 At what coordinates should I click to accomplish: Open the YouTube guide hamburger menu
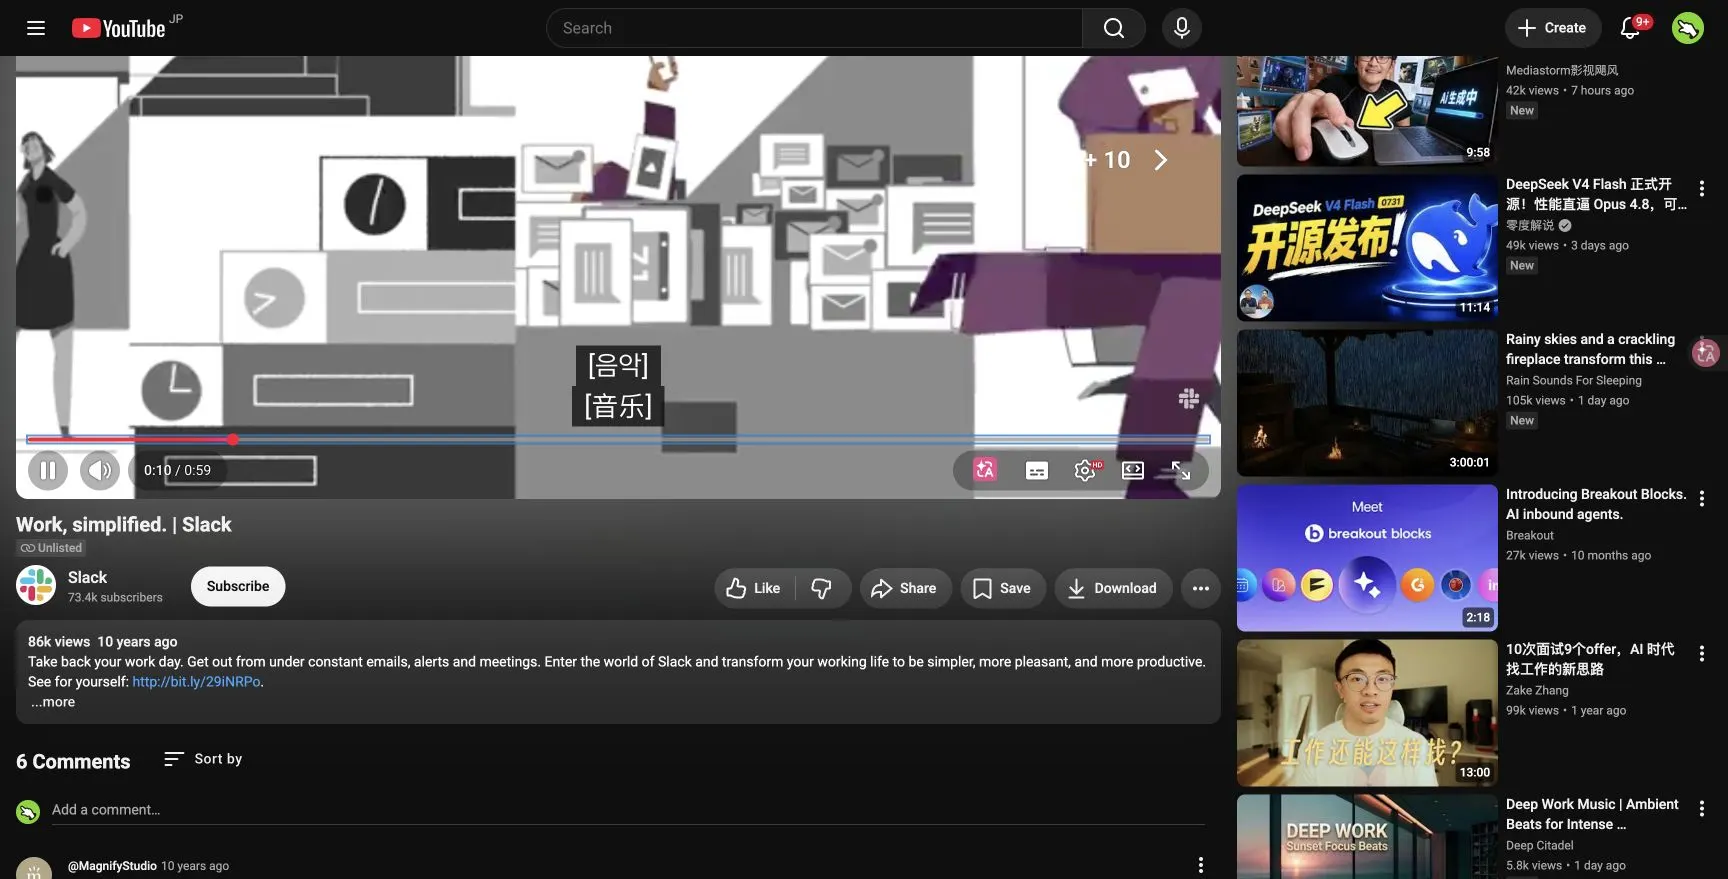point(36,28)
